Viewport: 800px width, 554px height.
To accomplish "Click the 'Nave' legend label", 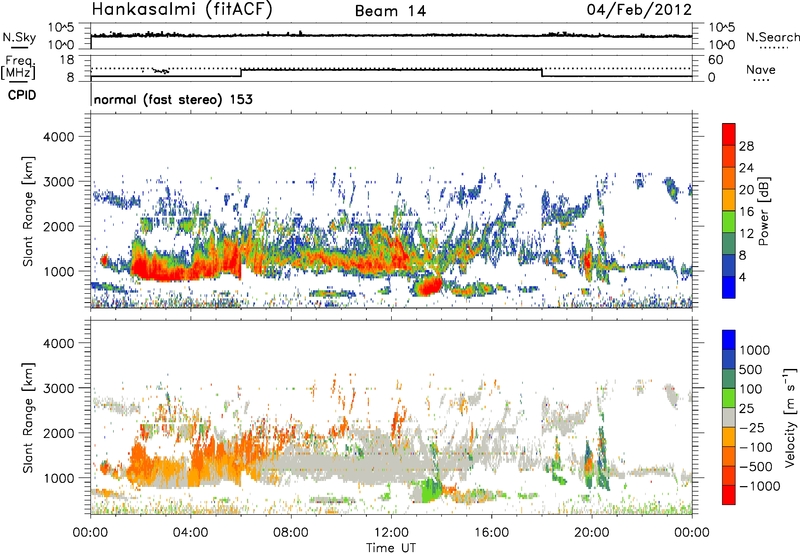I will (x=761, y=69).
